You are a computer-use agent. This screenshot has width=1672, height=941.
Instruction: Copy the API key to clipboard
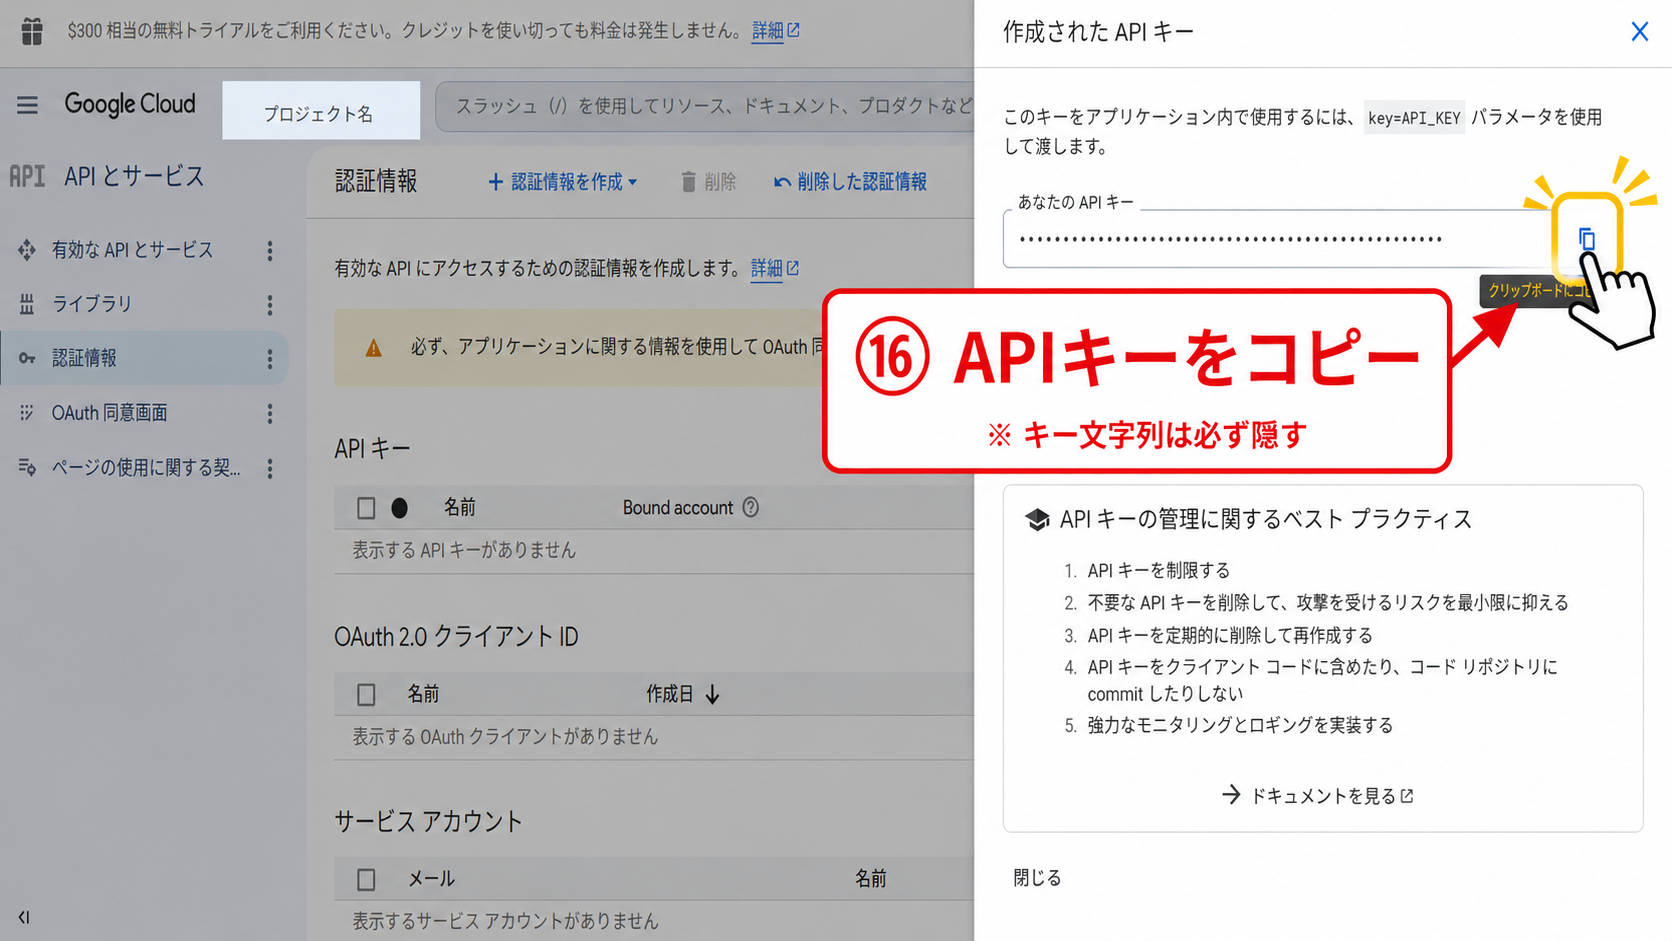pos(1586,239)
